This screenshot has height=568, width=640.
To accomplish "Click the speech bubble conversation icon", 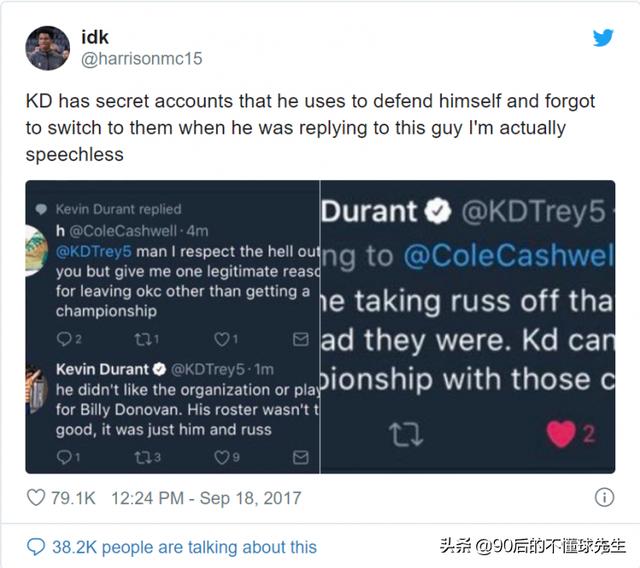I will 36,547.
